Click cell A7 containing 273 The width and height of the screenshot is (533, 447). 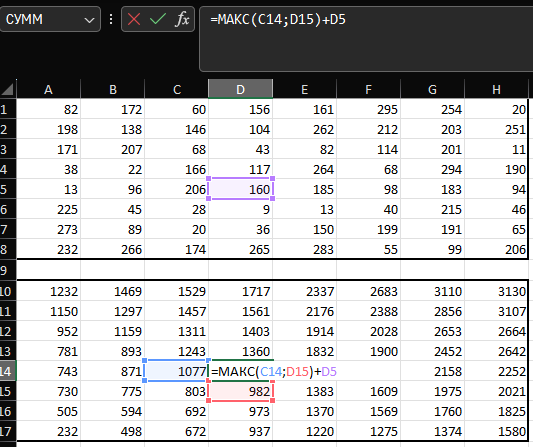click(48, 229)
